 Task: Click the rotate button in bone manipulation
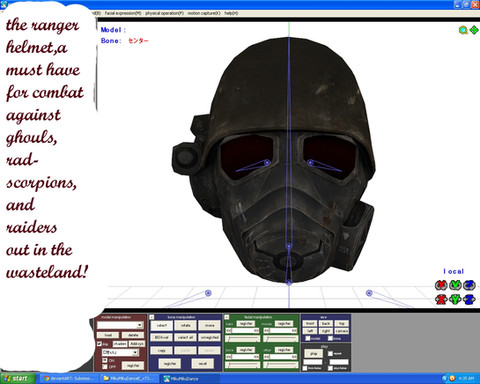pyautogui.click(x=185, y=325)
